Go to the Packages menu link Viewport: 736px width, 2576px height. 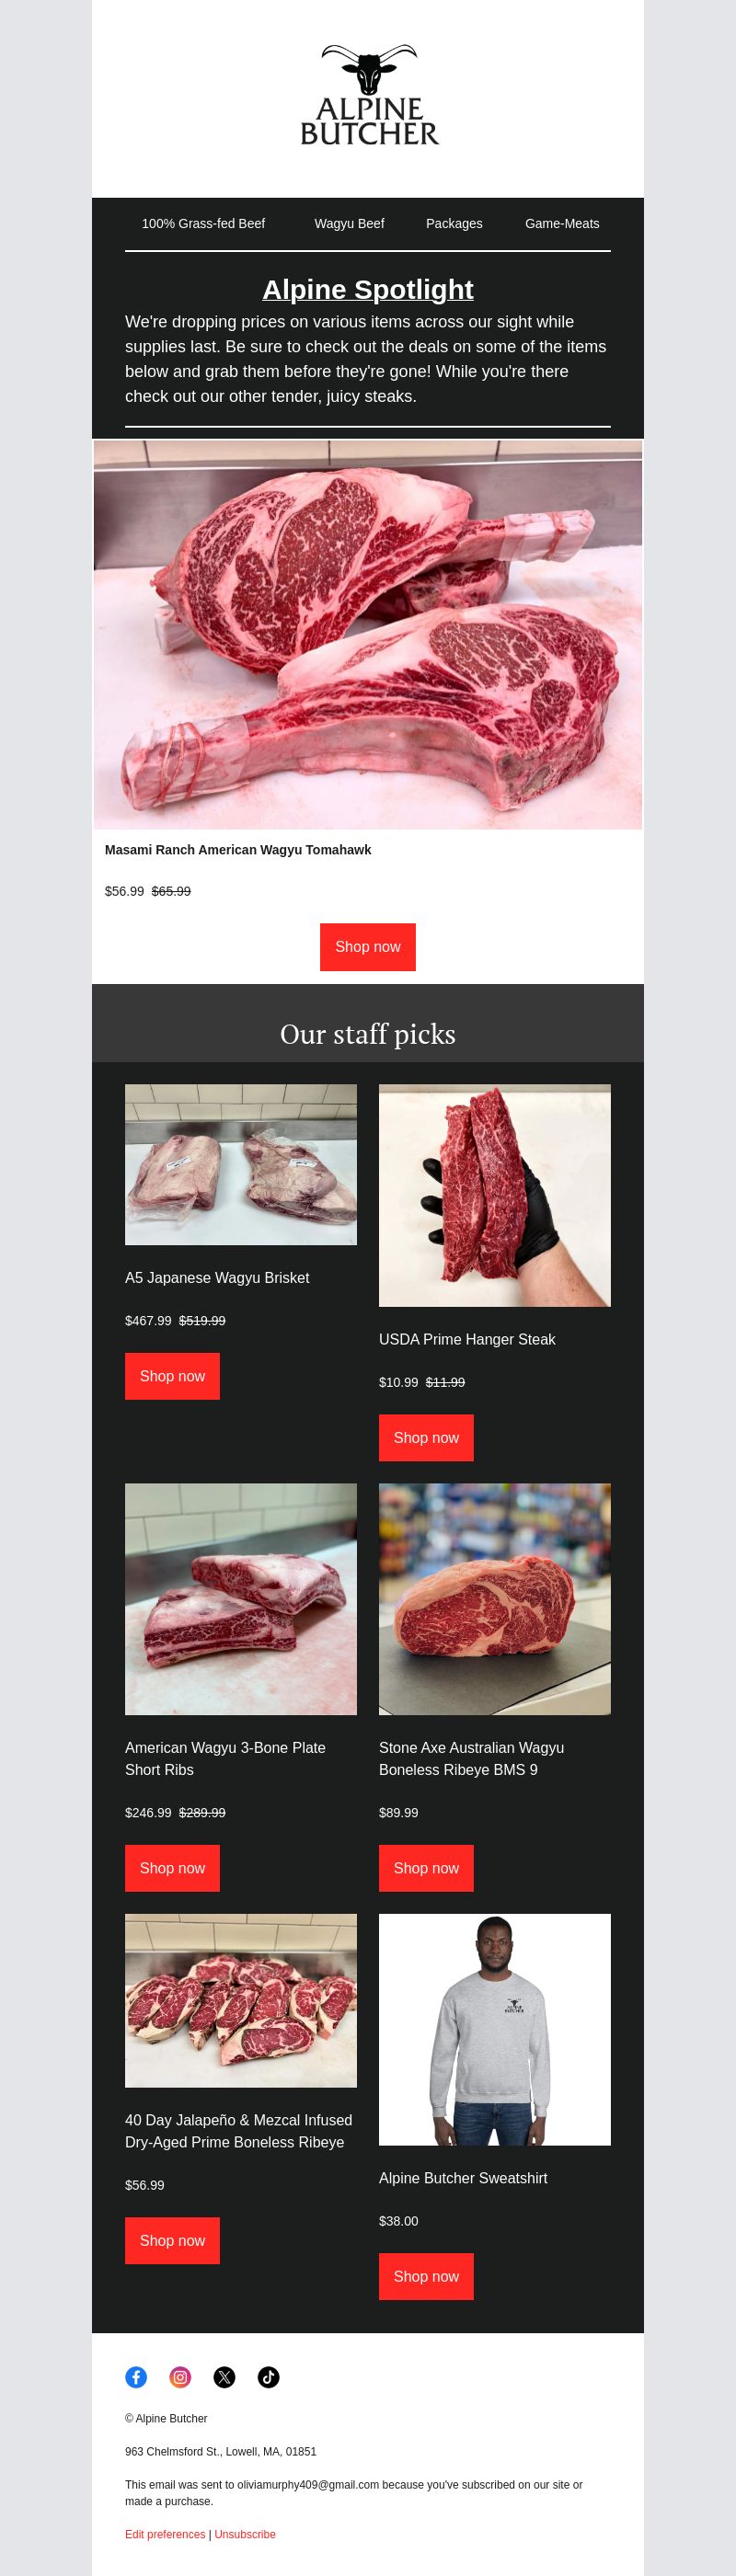454,223
